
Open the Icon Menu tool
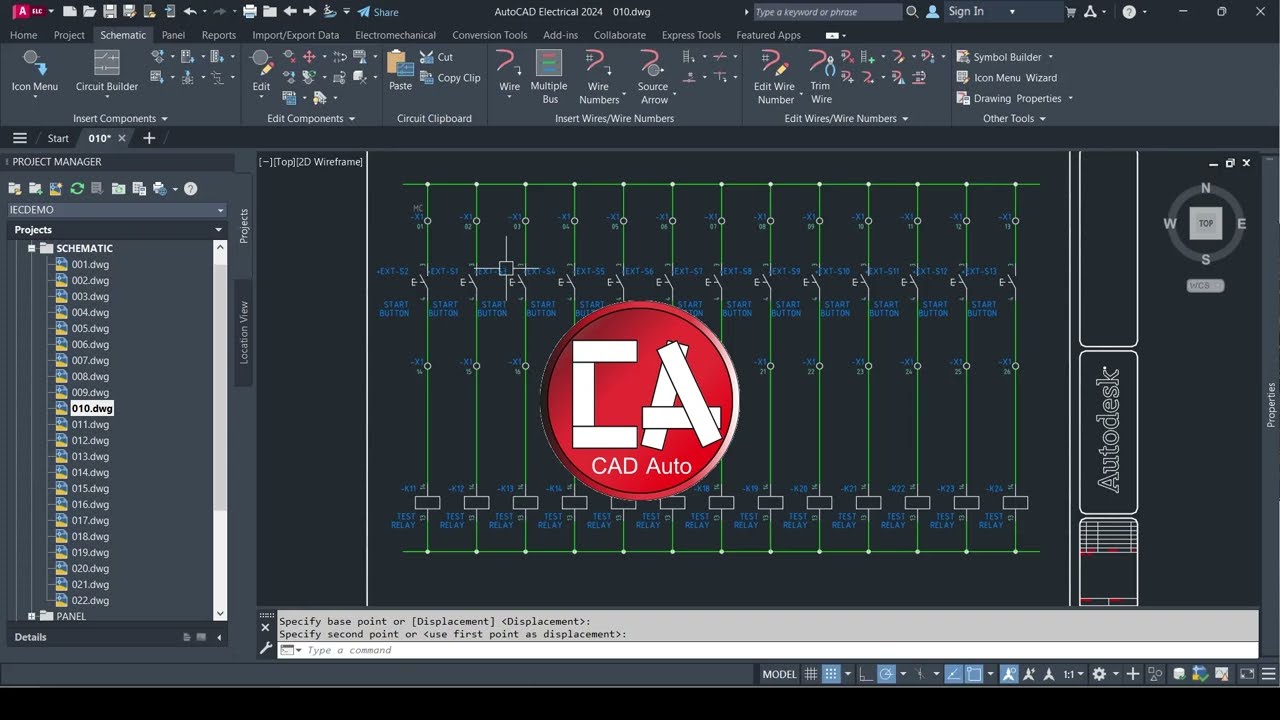[35, 72]
